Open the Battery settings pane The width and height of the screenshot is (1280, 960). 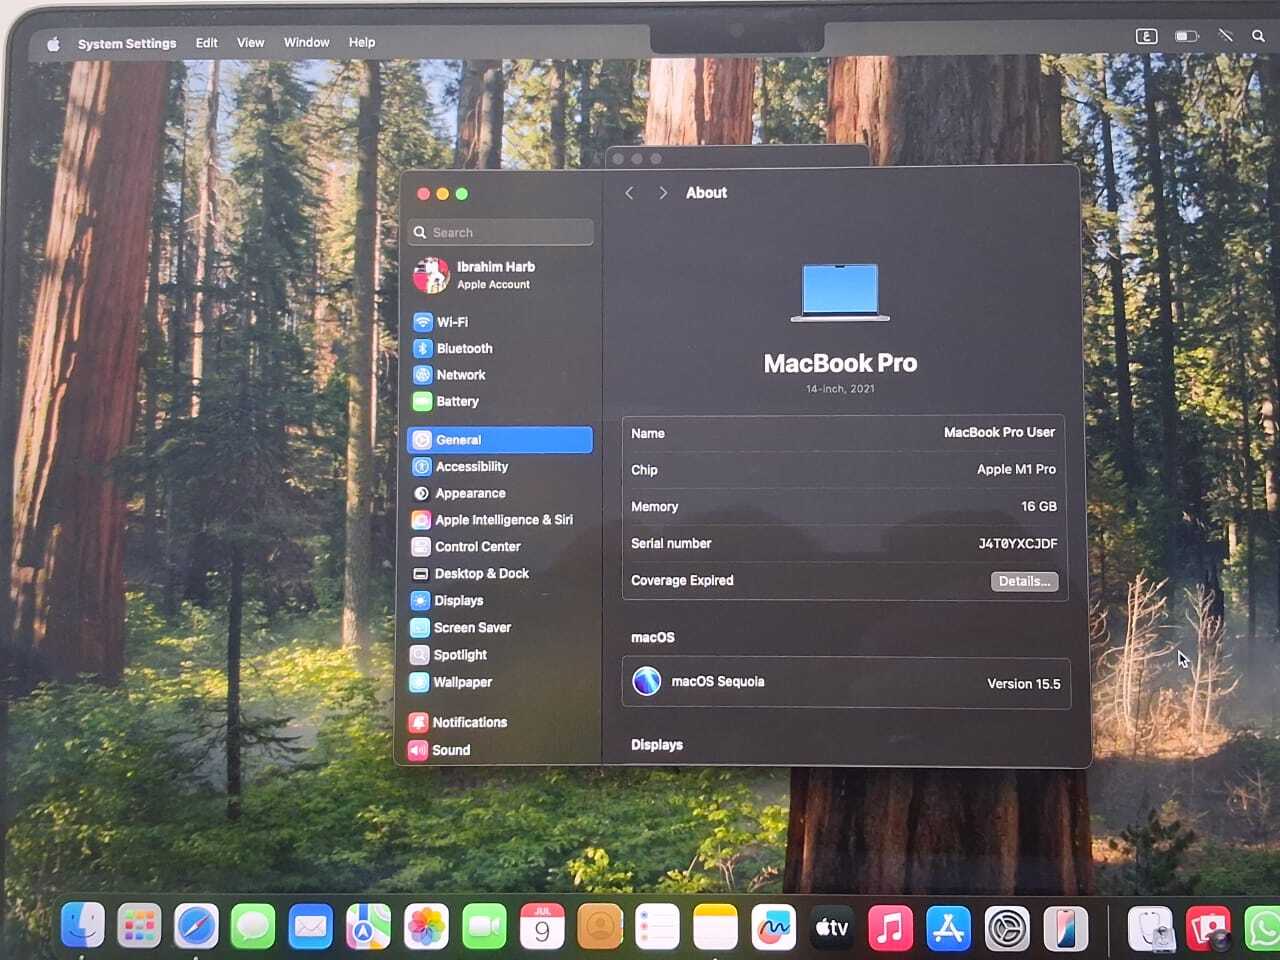457,402
